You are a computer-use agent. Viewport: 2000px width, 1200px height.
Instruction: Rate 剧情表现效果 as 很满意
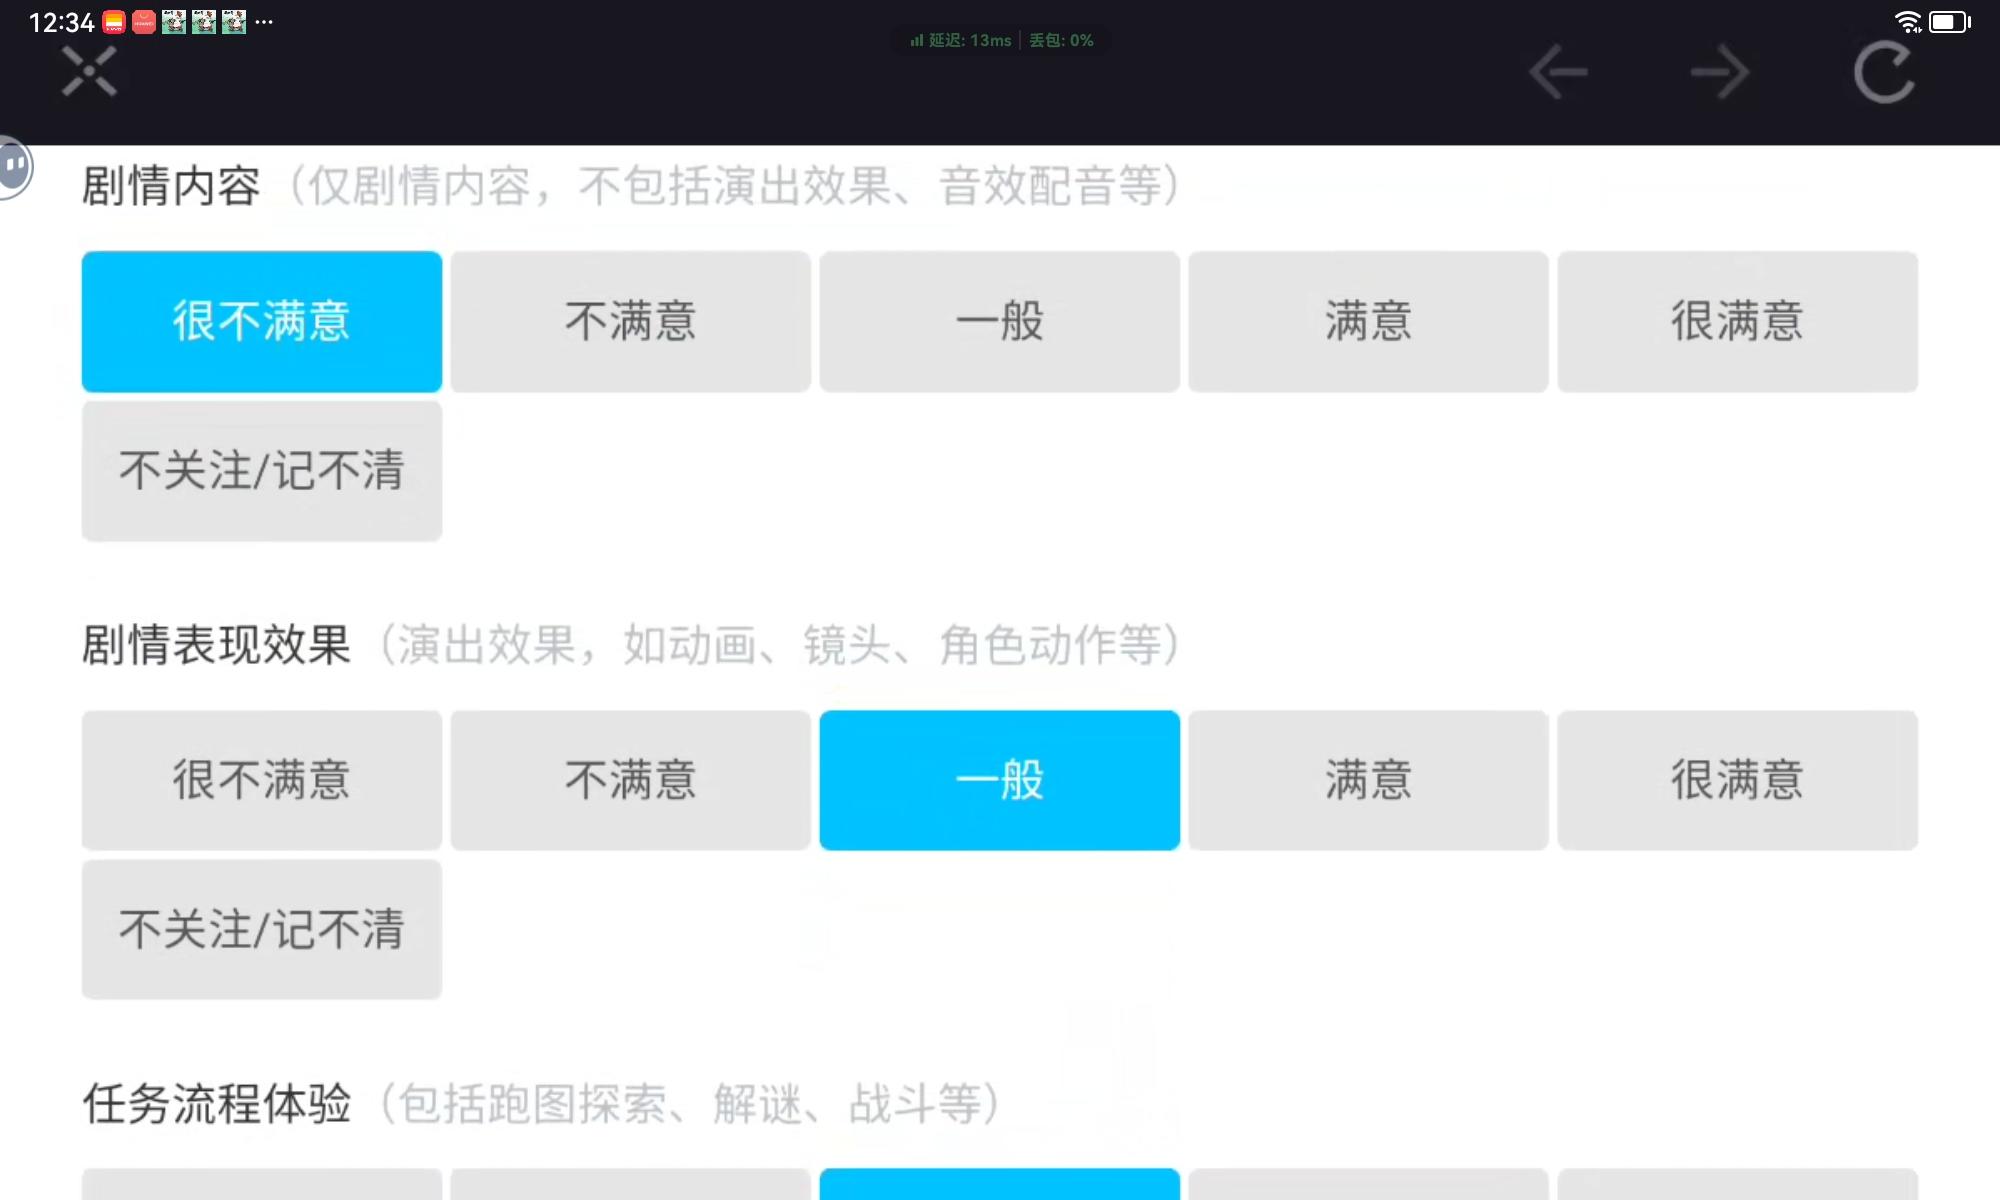[x=1738, y=780]
